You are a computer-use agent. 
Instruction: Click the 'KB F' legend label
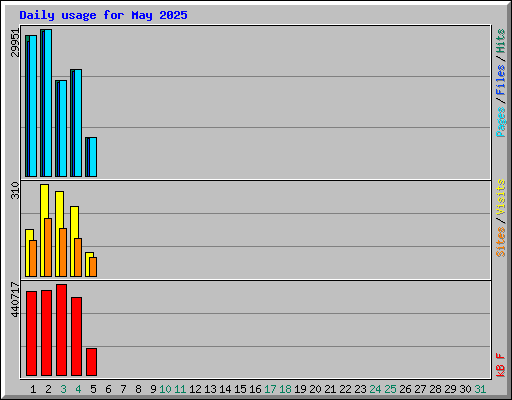[x=501, y=365]
